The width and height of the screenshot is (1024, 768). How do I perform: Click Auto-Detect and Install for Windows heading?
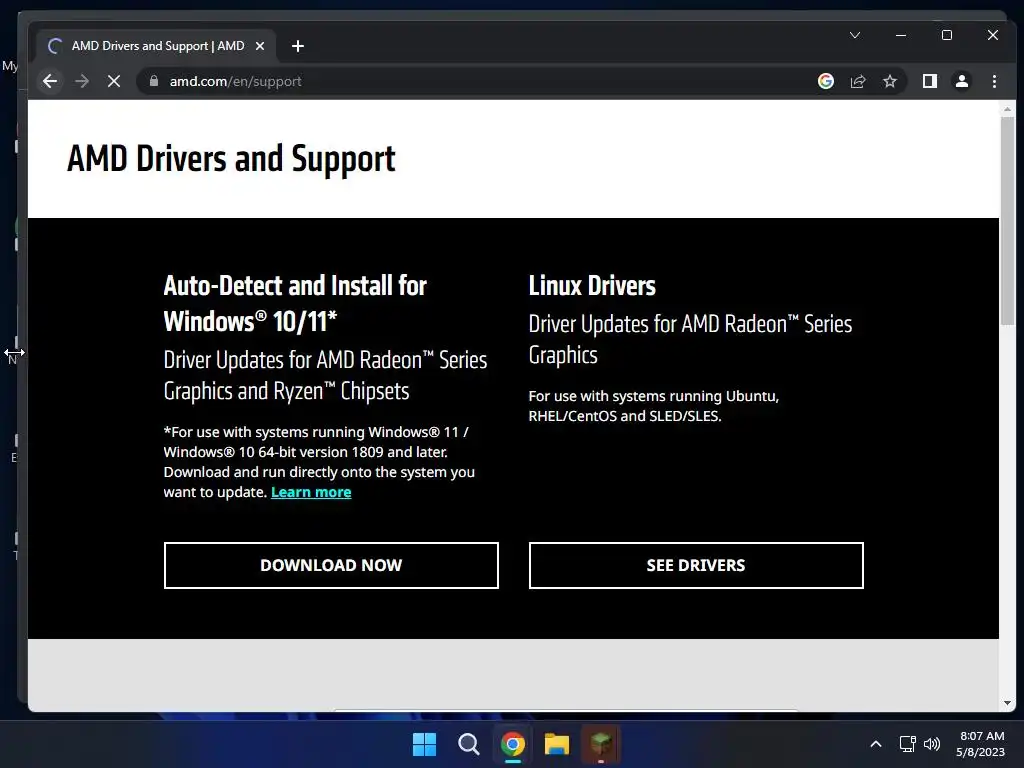pyautogui.click(x=295, y=303)
